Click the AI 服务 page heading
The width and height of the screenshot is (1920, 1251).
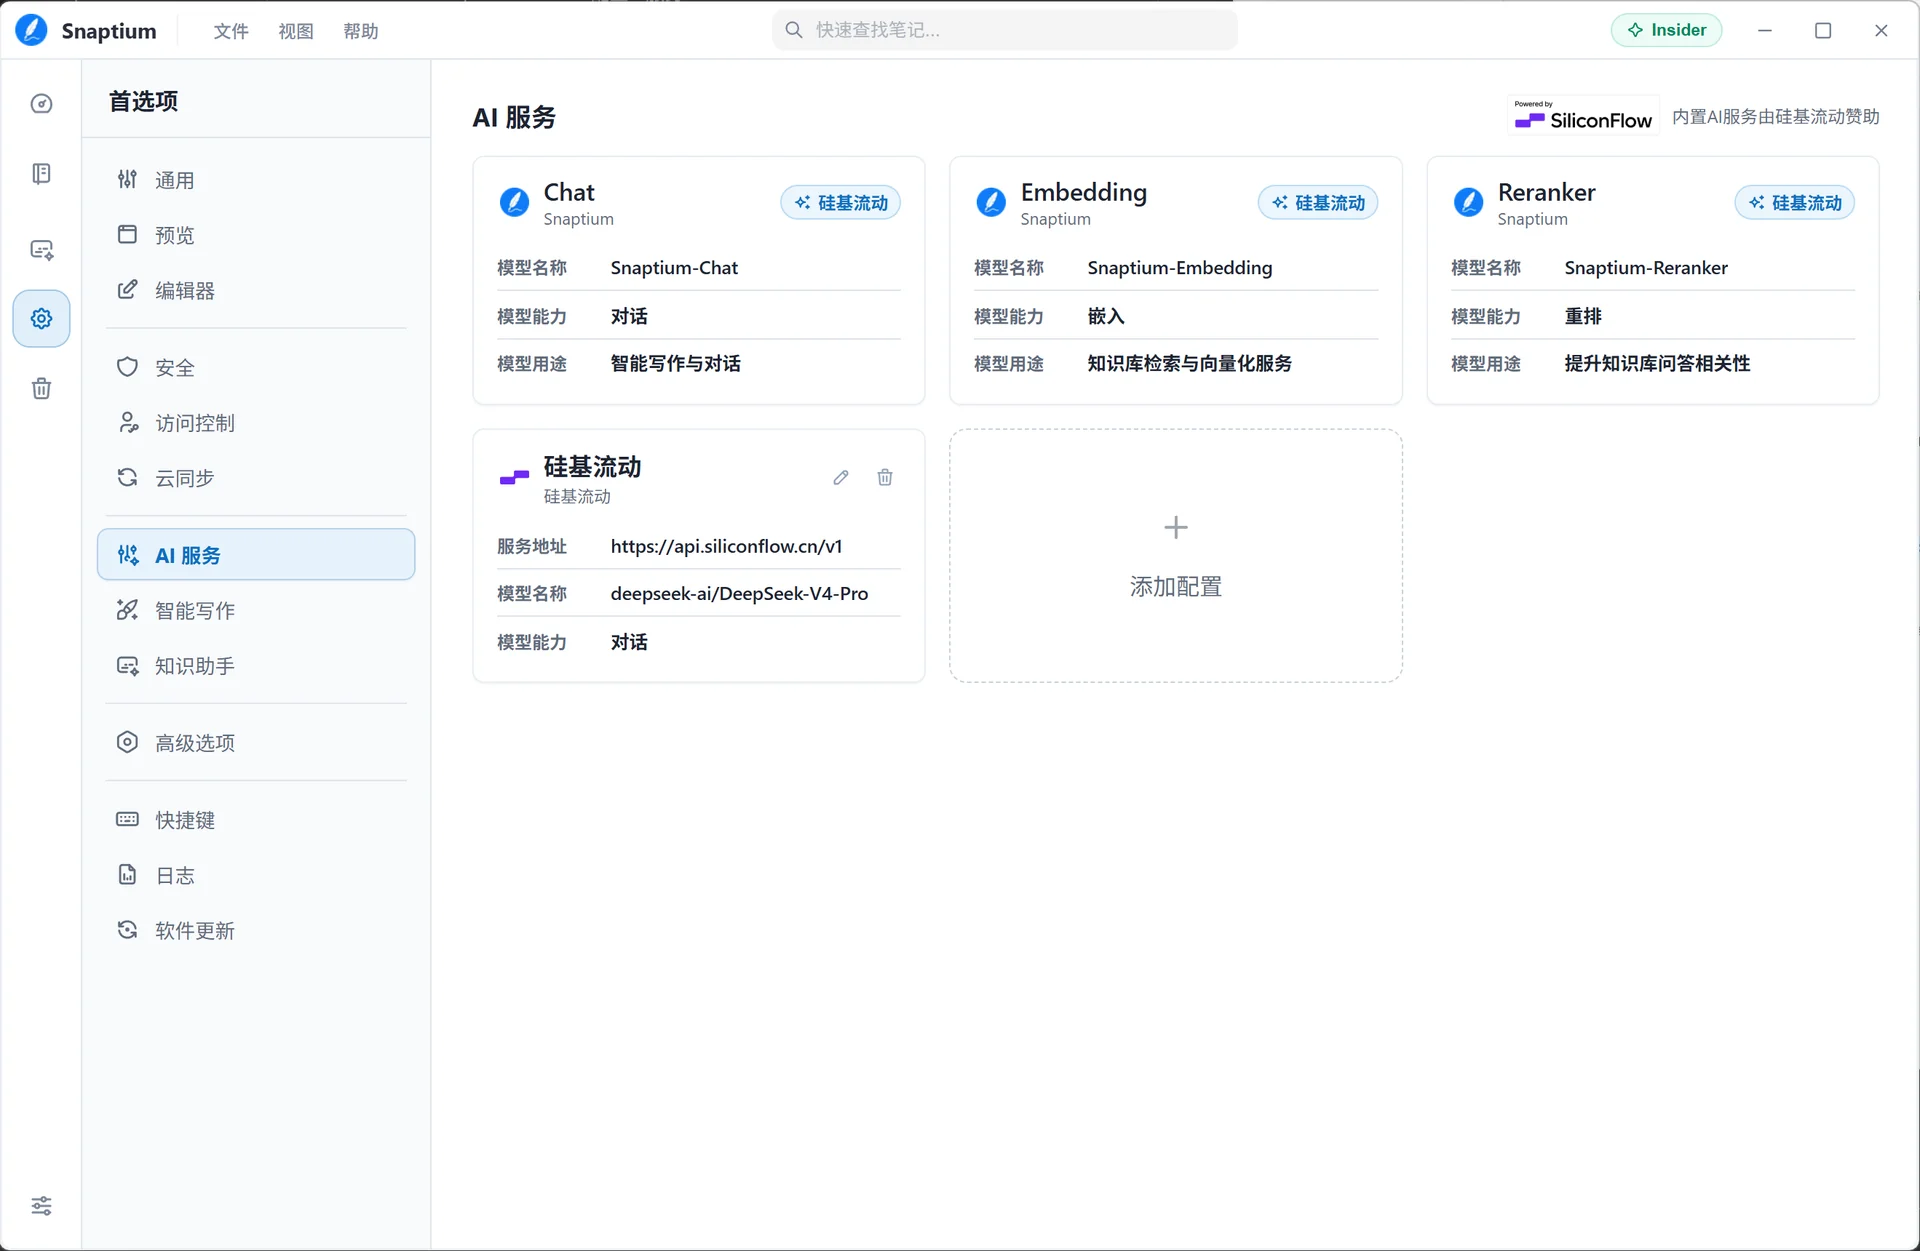point(514,117)
